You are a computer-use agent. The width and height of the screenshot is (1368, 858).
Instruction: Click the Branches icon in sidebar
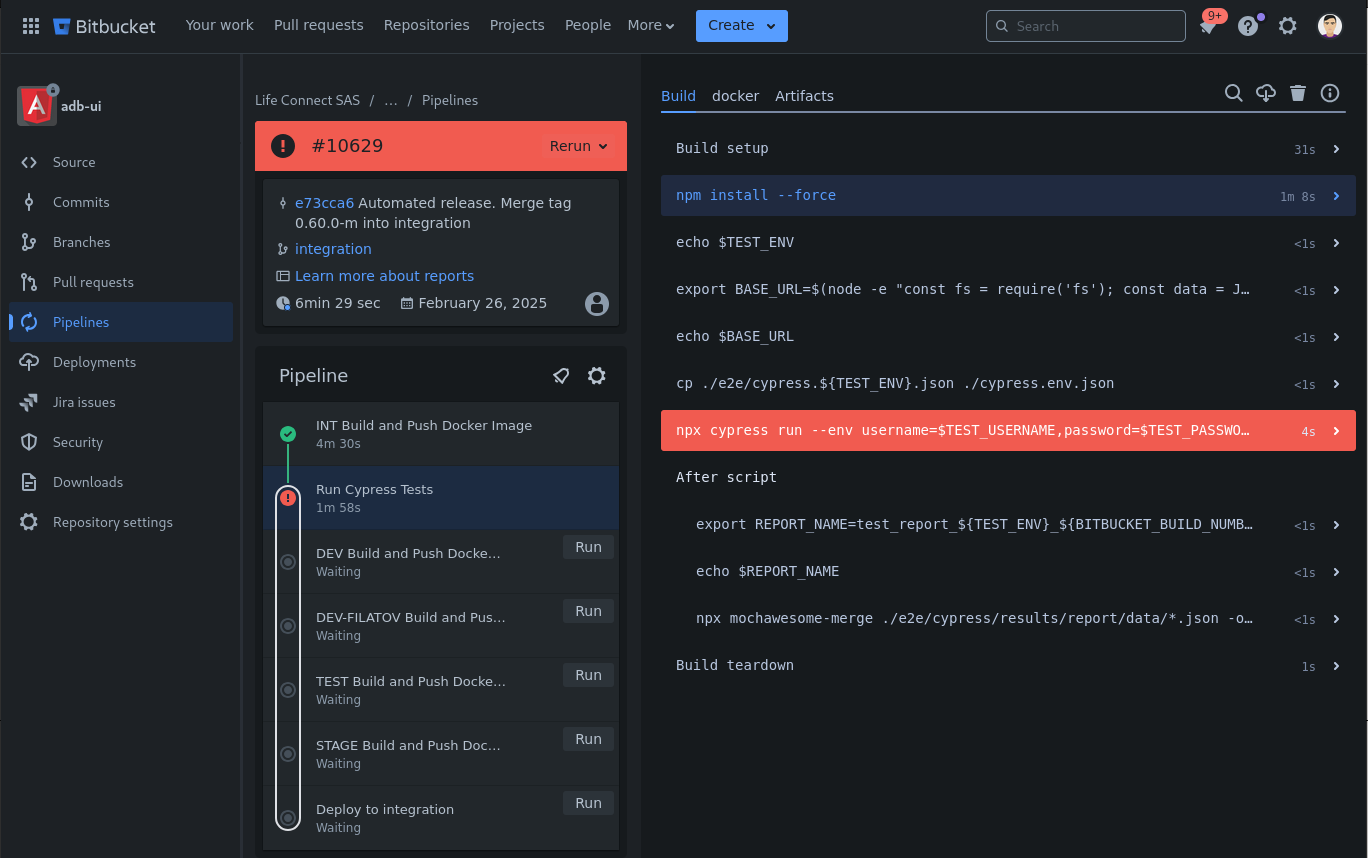point(29,242)
